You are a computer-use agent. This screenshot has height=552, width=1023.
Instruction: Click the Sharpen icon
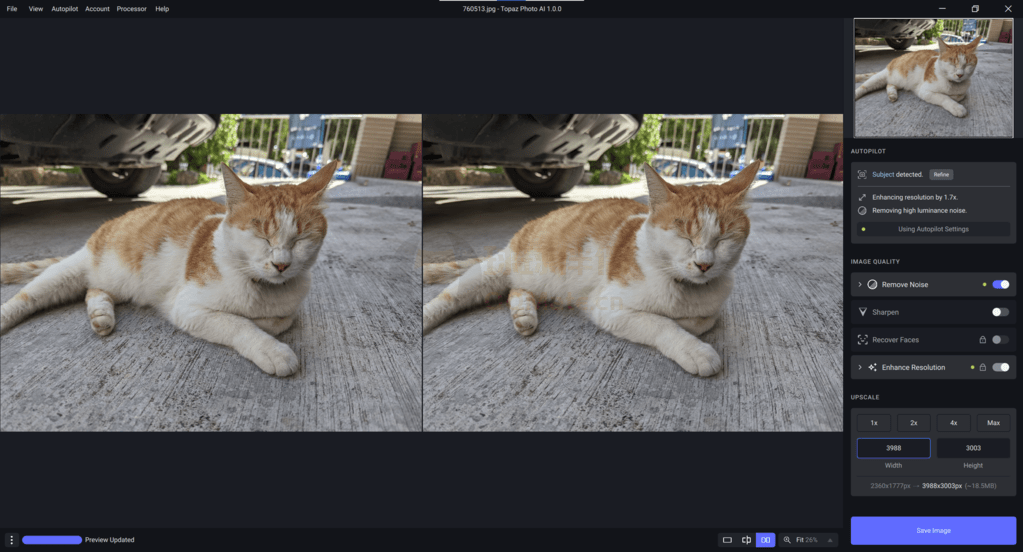click(863, 312)
